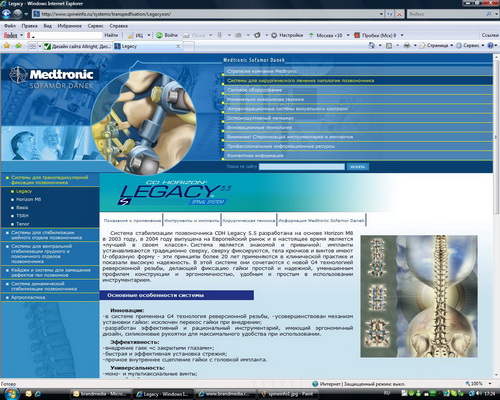Open the Хирургическая техника page tab
500x400 pixels.
(249, 221)
